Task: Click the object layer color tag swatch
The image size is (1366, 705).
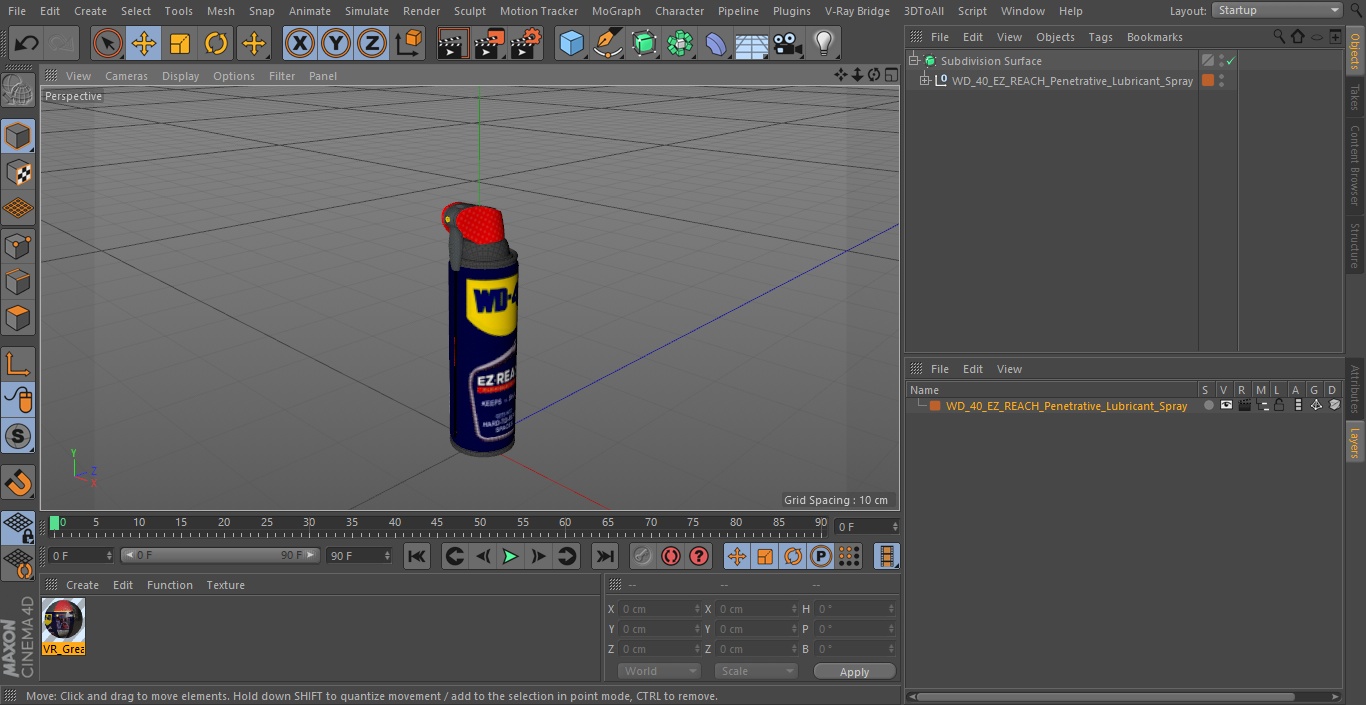Action: [1208, 81]
